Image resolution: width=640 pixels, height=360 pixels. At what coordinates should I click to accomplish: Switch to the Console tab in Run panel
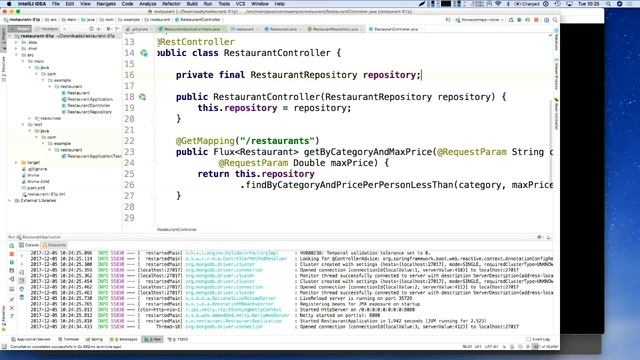click(x=29, y=245)
